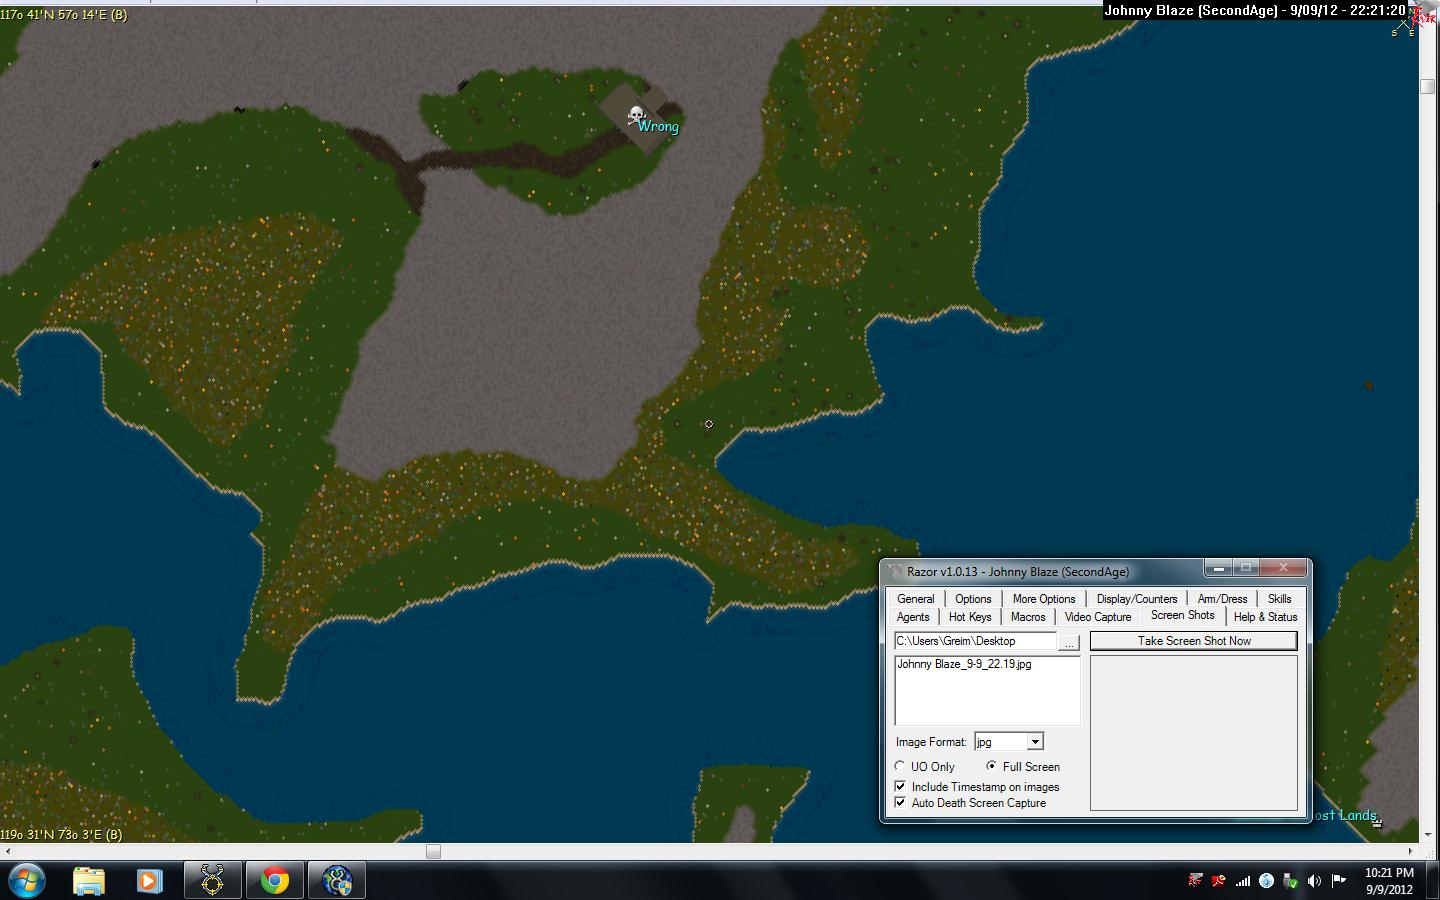Viewport: 1440px width, 900px height.
Task: Click the Safely Remove Hardware tray icon
Action: pos(1290,881)
